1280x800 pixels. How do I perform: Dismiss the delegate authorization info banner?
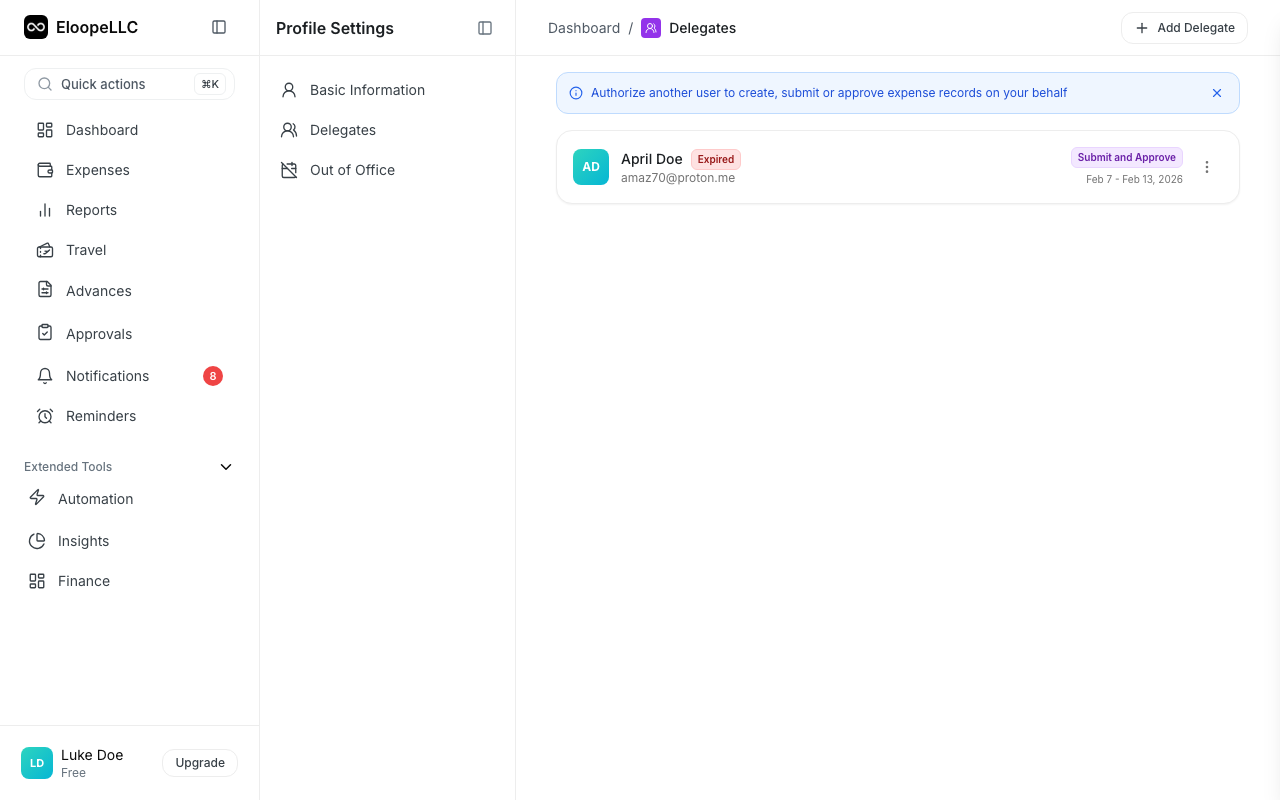(x=1217, y=93)
